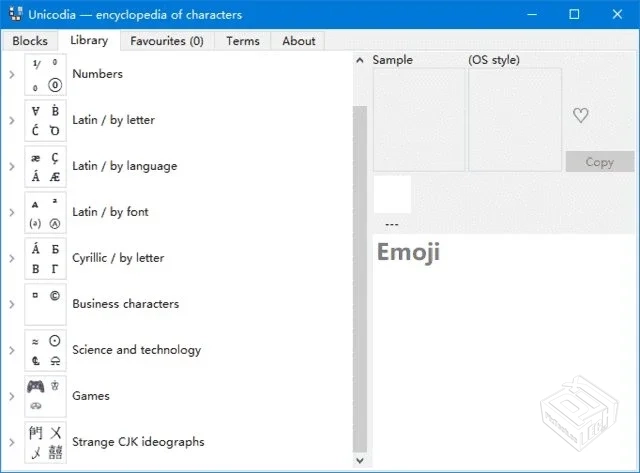Click the Latin by language thumbnail icon

click(x=45, y=167)
